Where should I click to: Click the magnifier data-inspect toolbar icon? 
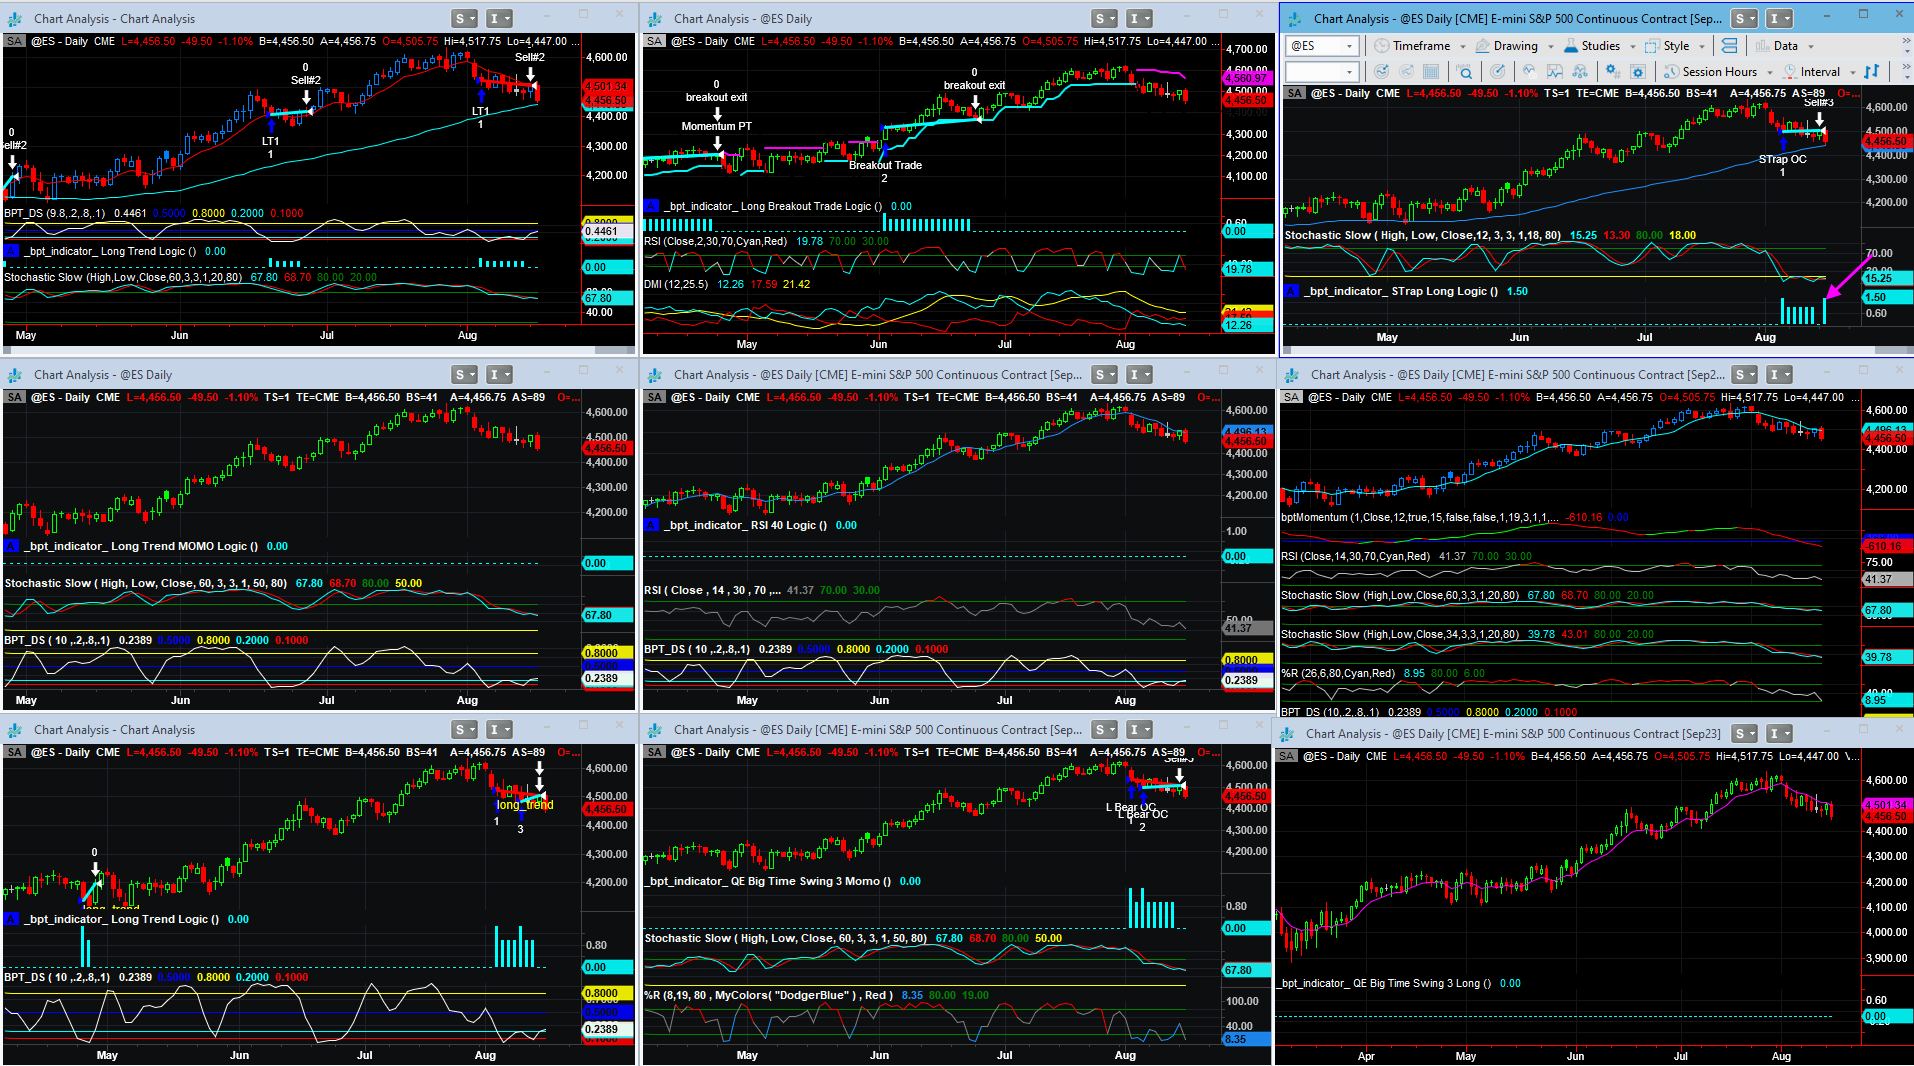(x=1464, y=72)
